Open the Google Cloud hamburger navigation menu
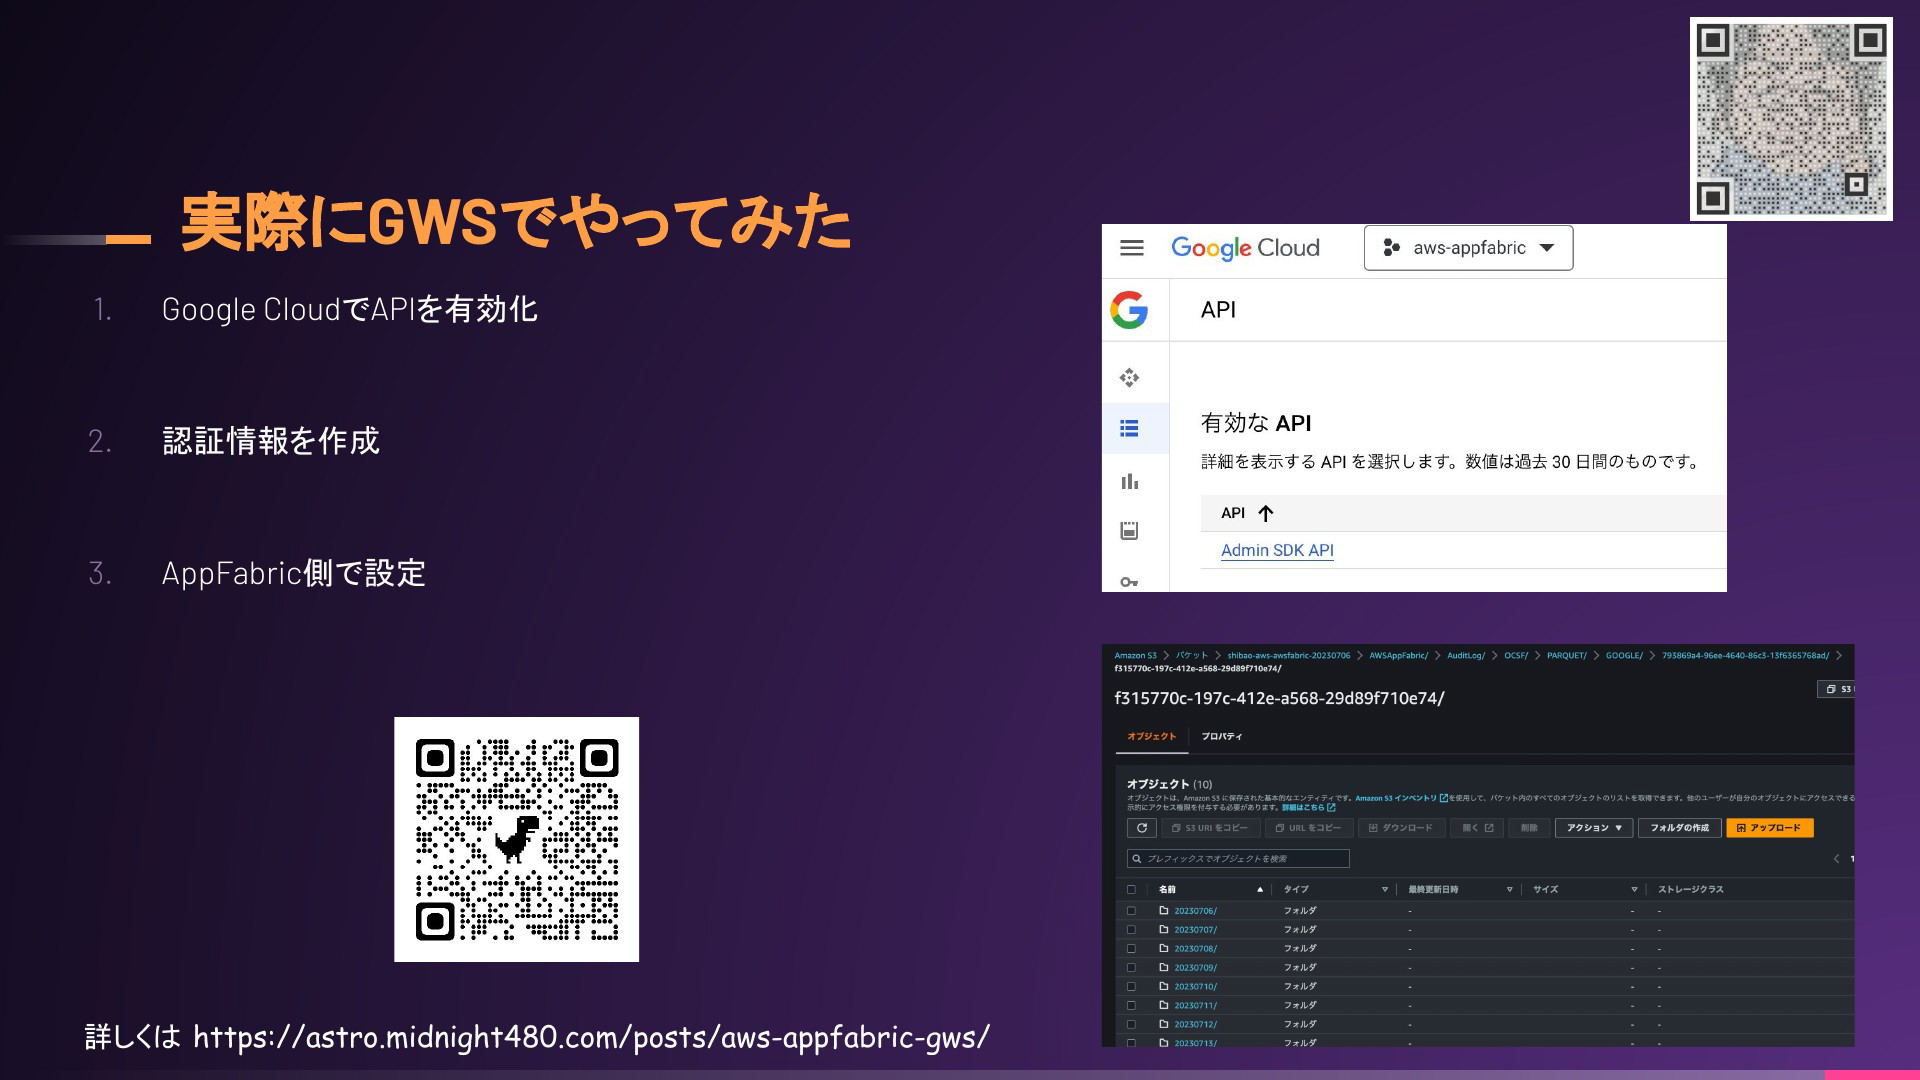1920x1080 pixels. (x=1131, y=248)
